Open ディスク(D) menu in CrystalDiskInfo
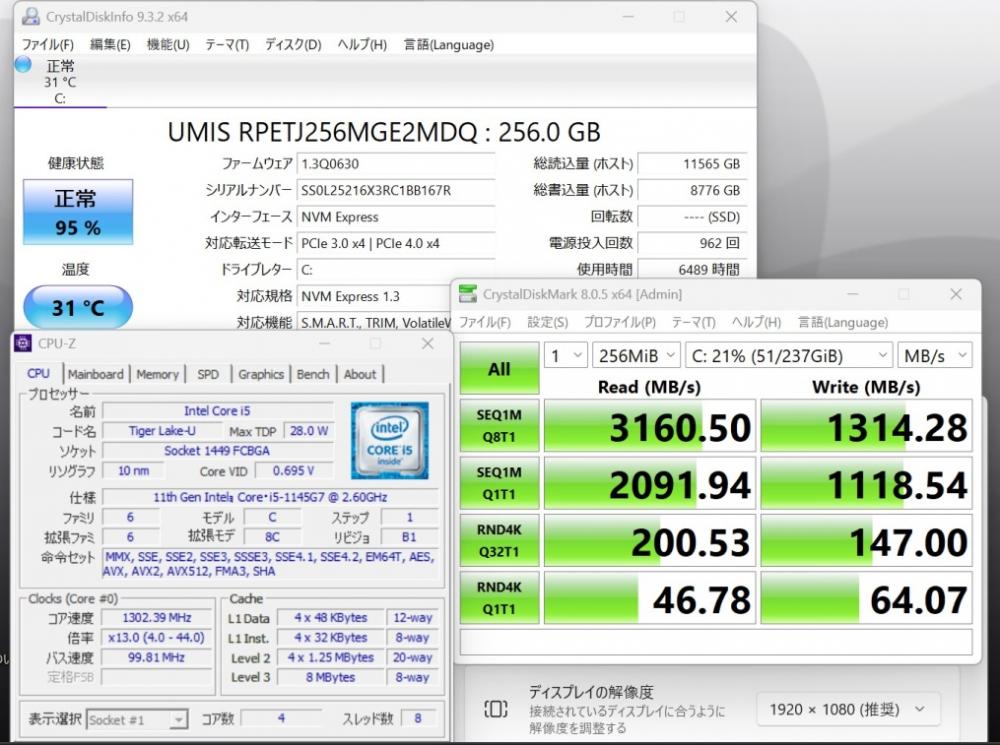Image resolution: width=1000 pixels, height=745 pixels. pyautogui.click(x=293, y=45)
